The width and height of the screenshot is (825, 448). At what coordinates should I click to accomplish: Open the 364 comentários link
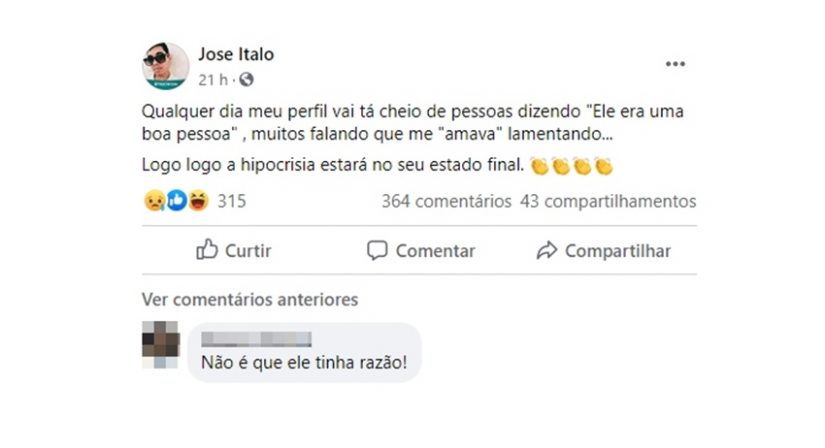click(446, 201)
